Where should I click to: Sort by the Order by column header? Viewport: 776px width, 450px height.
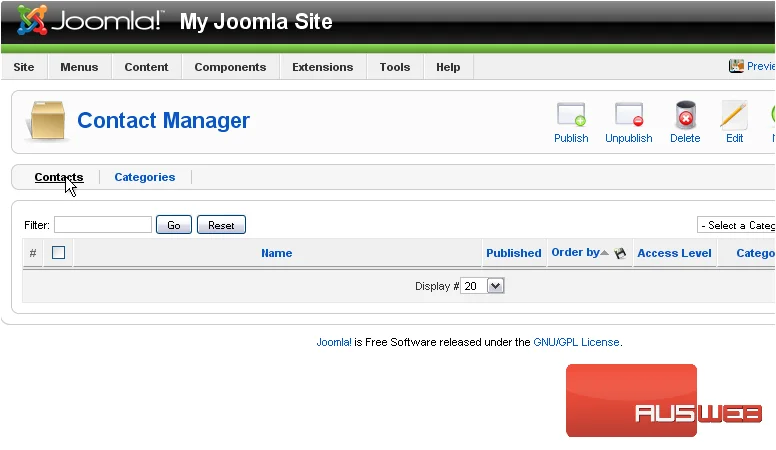tap(576, 252)
